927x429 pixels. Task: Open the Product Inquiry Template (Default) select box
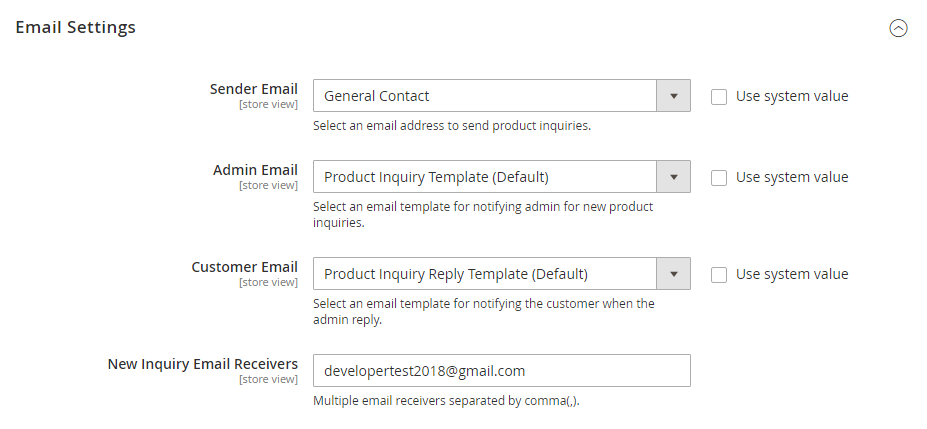pos(484,177)
